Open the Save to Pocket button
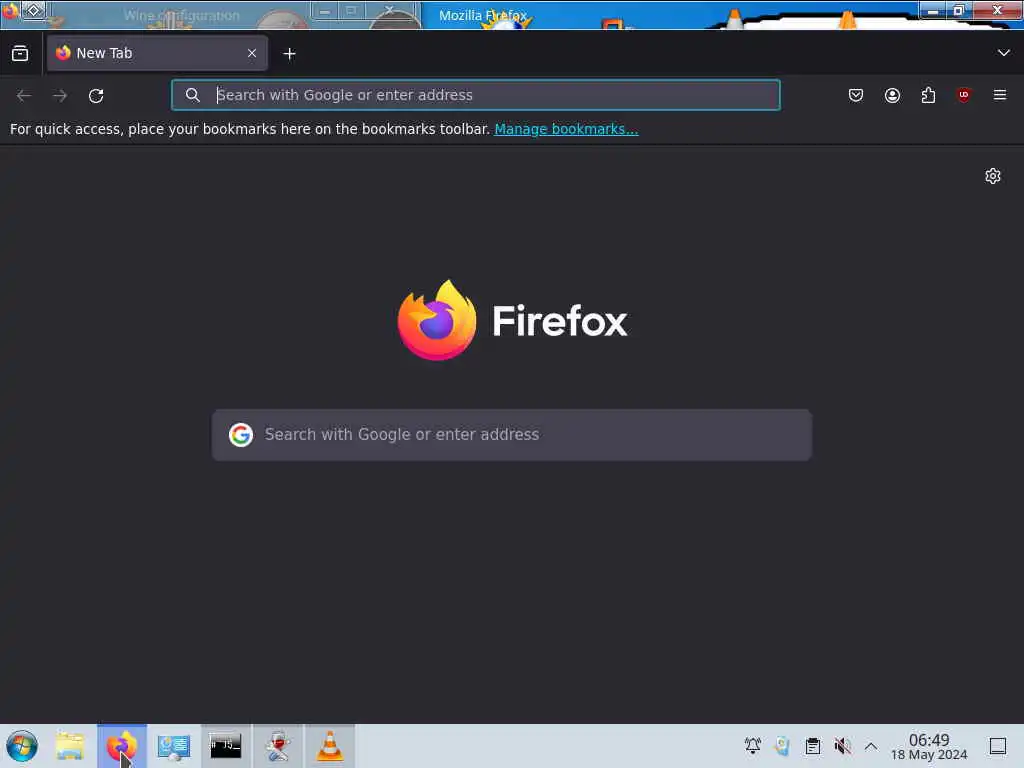The image size is (1024, 768). [x=856, y=95]
